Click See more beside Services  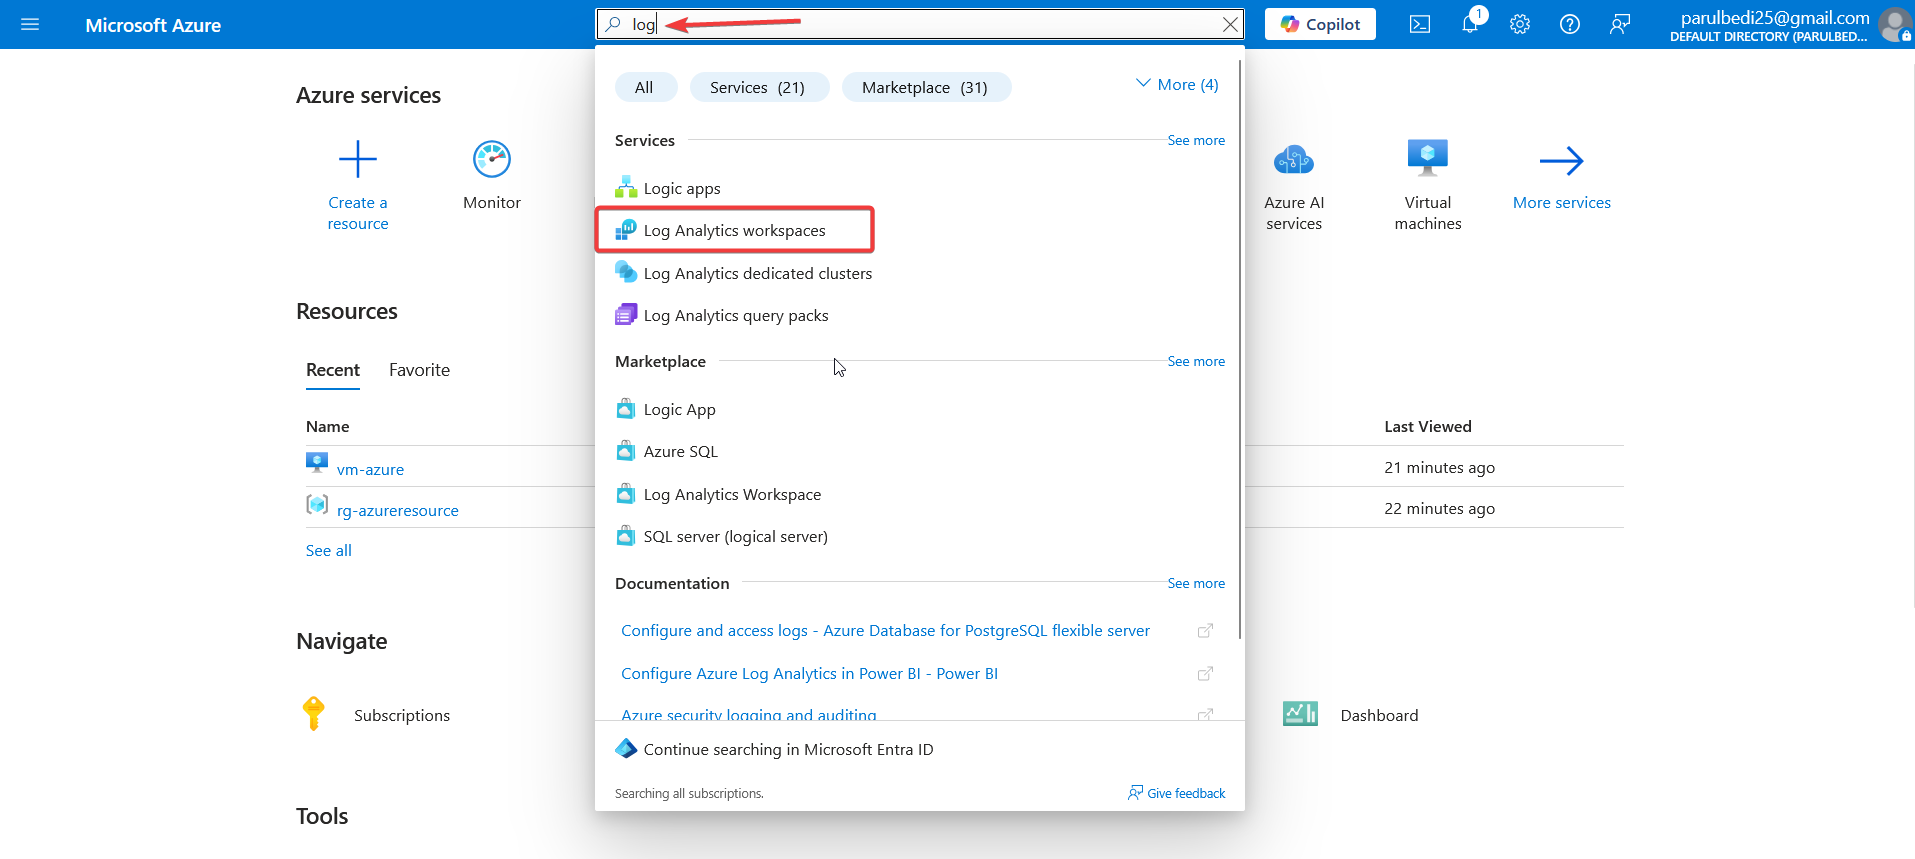coord(1196,140)
